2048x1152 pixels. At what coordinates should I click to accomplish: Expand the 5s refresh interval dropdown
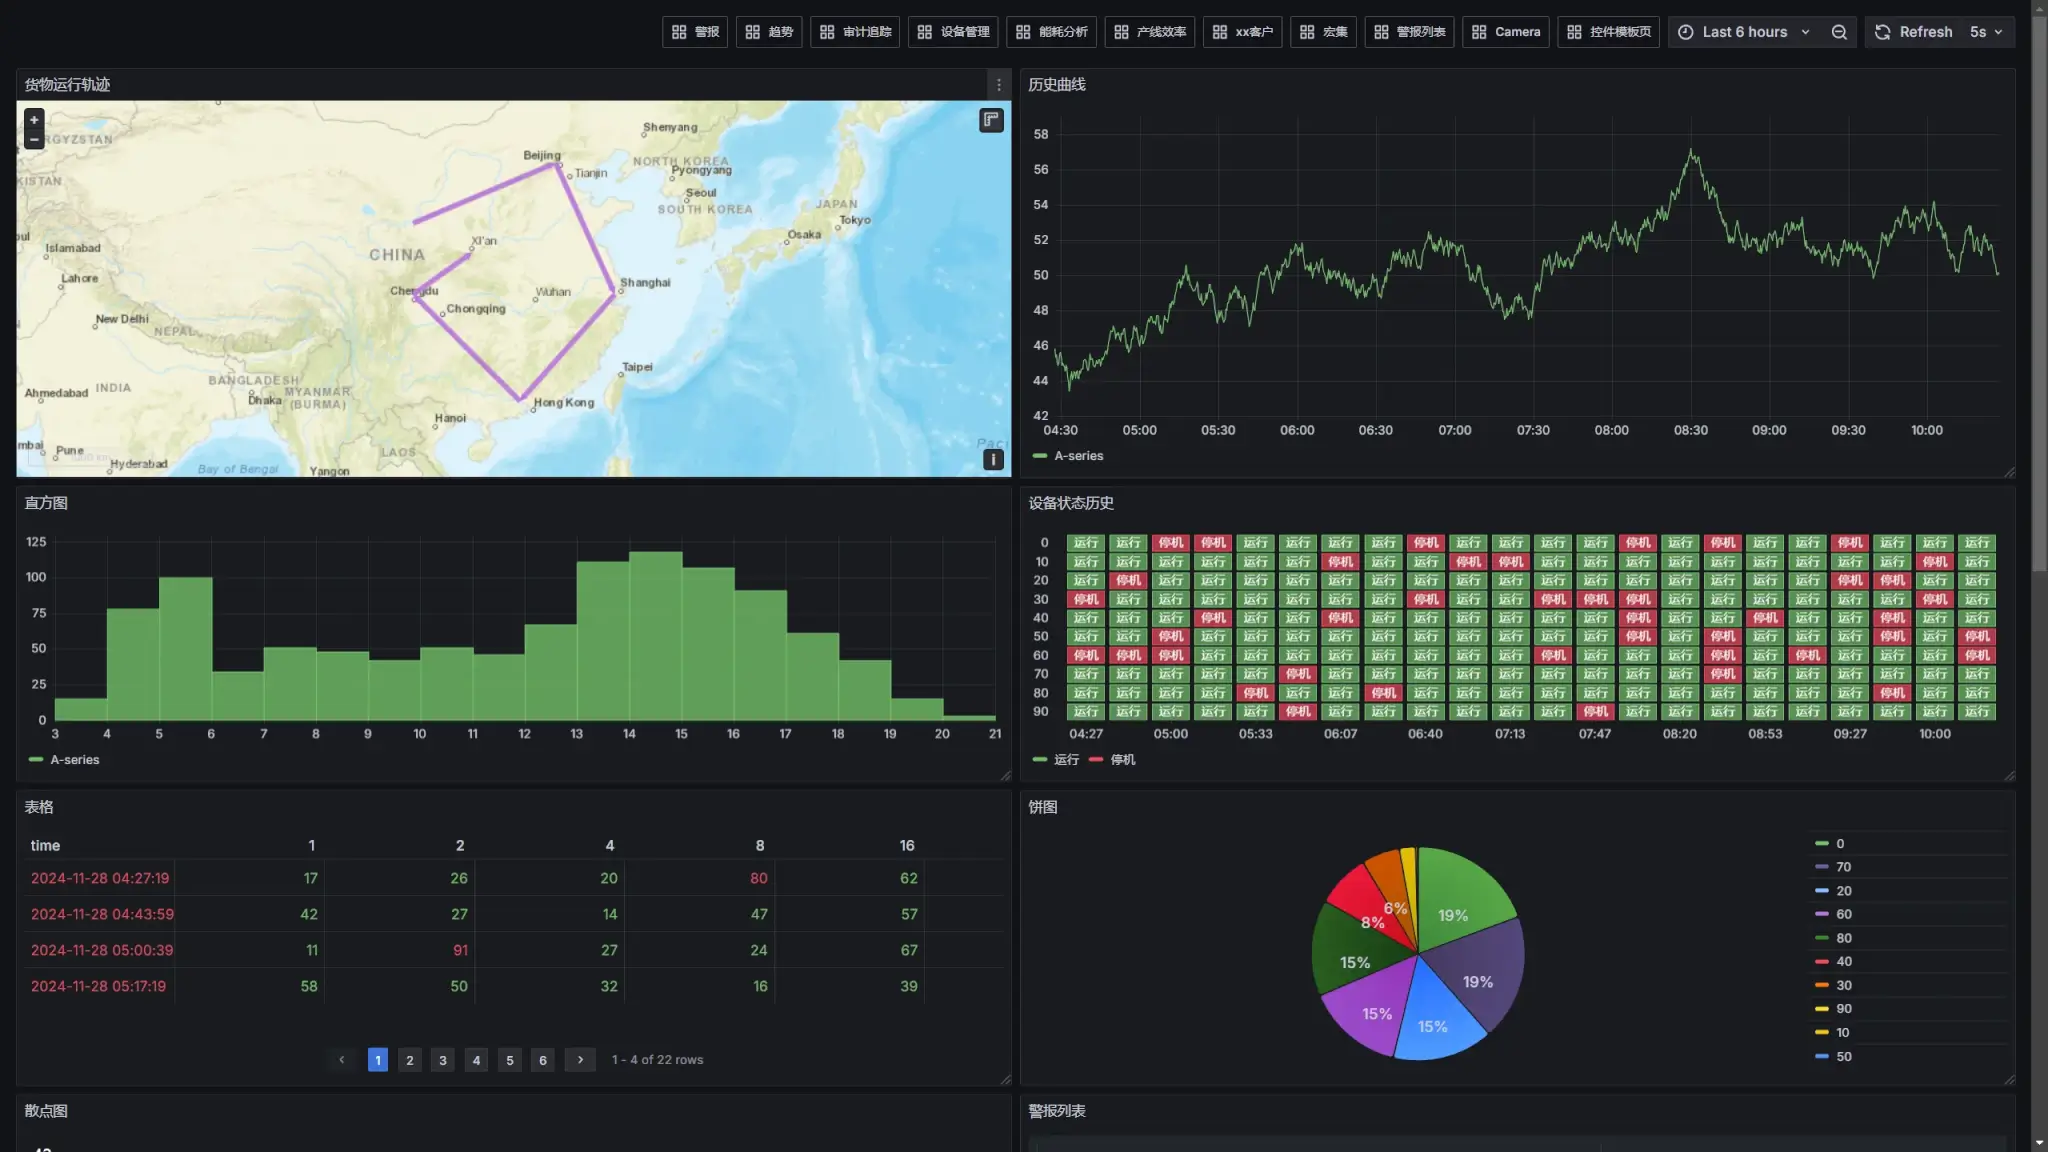point(1987,32)
